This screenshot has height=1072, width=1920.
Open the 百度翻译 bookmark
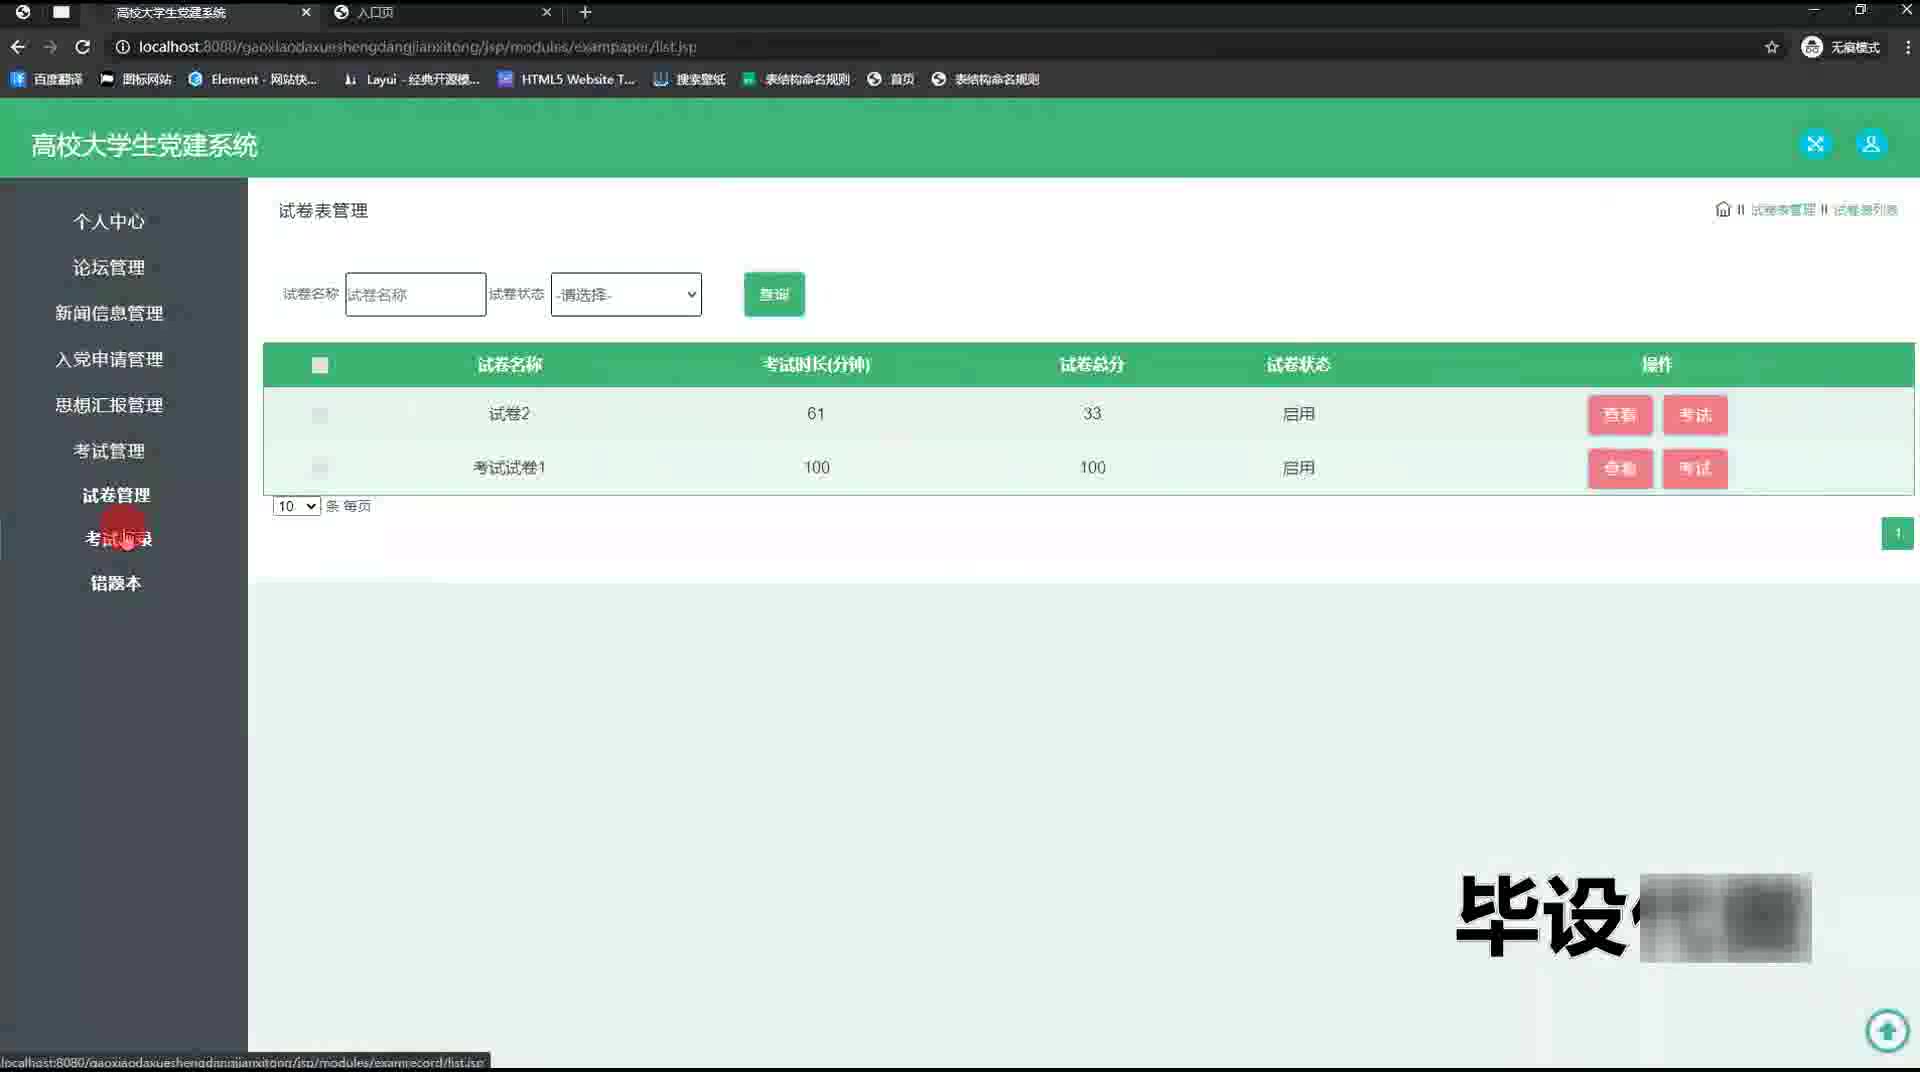point(46,79)
